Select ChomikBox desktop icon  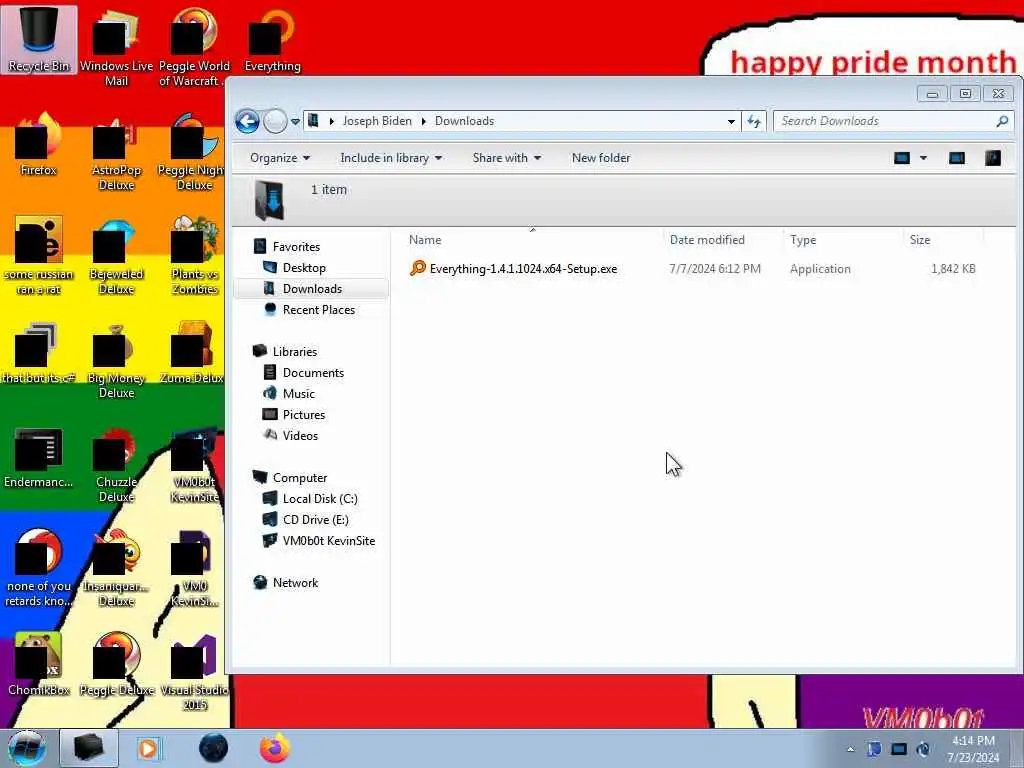point(39,665)
